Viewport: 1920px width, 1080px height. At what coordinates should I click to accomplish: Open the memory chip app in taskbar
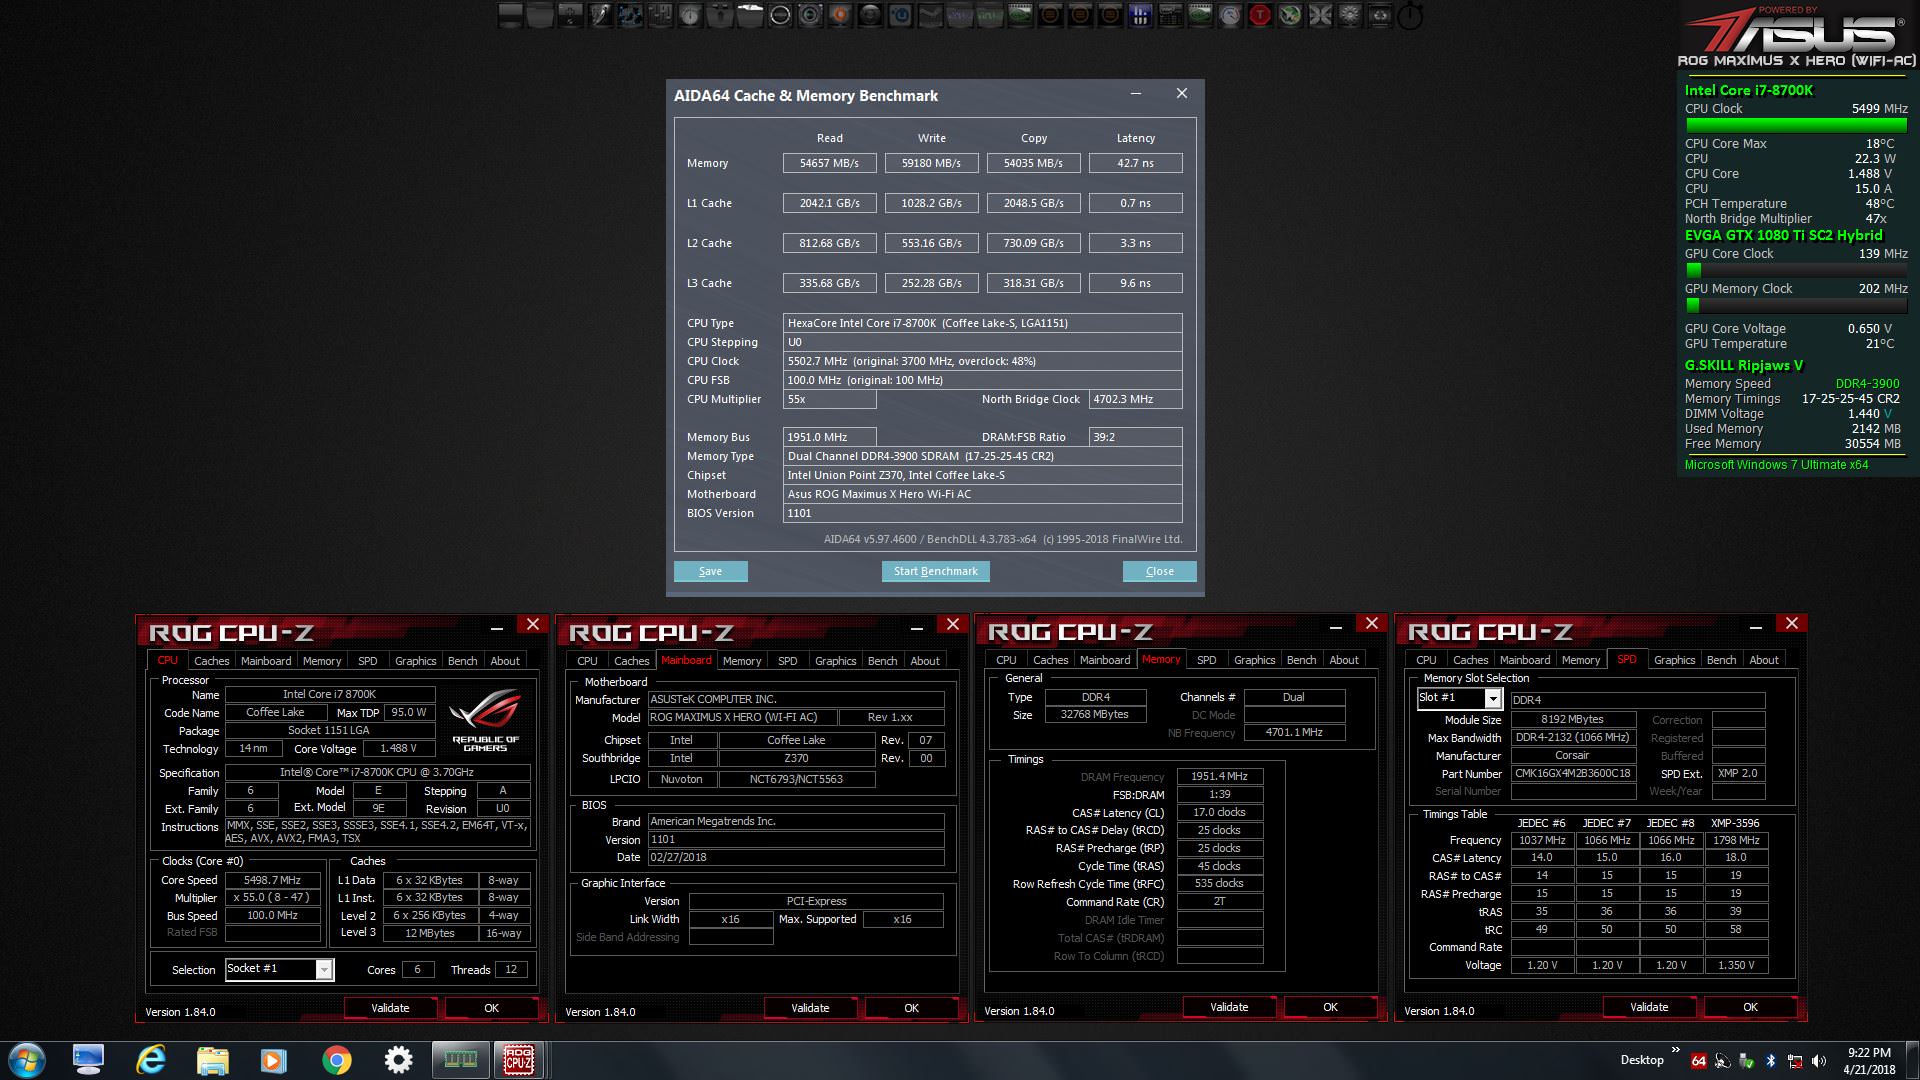pyautogui.click(x=460, y=1059)
